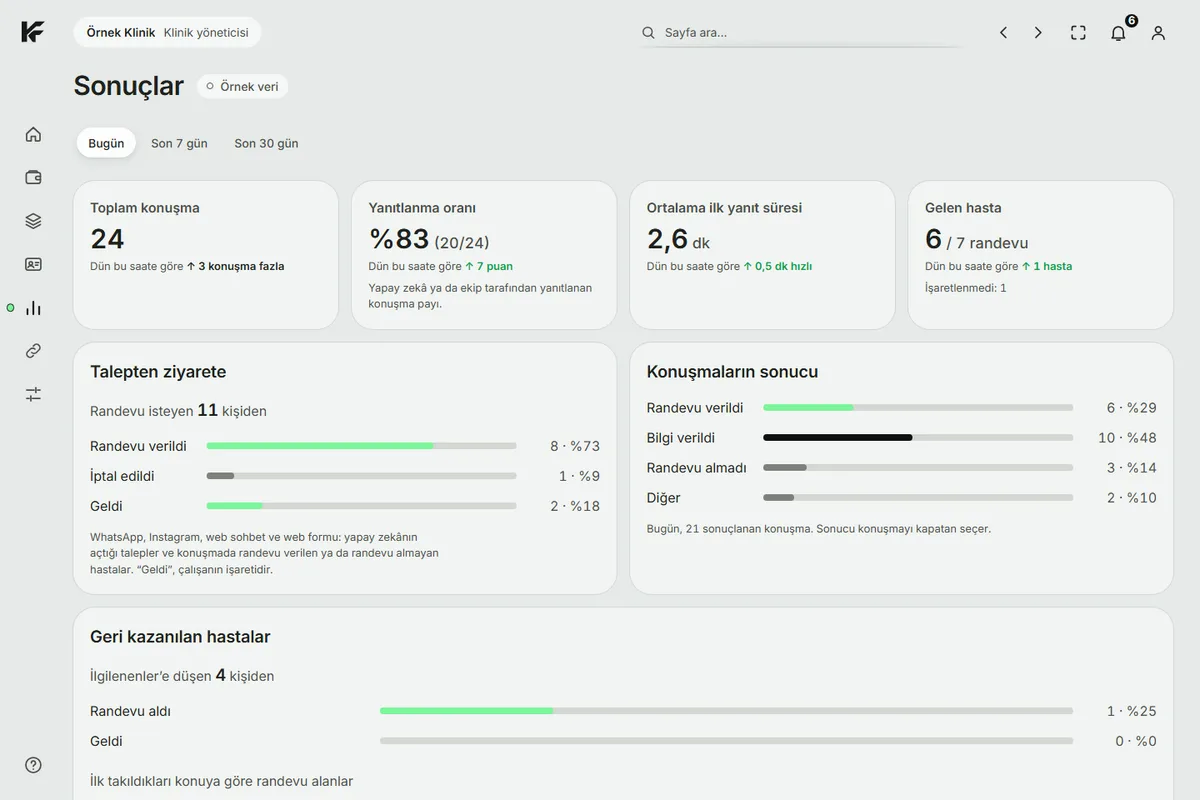Switch to Son 7 gün tab
1200x800 pixels.
pyautogui.click(x=179, y=143)
